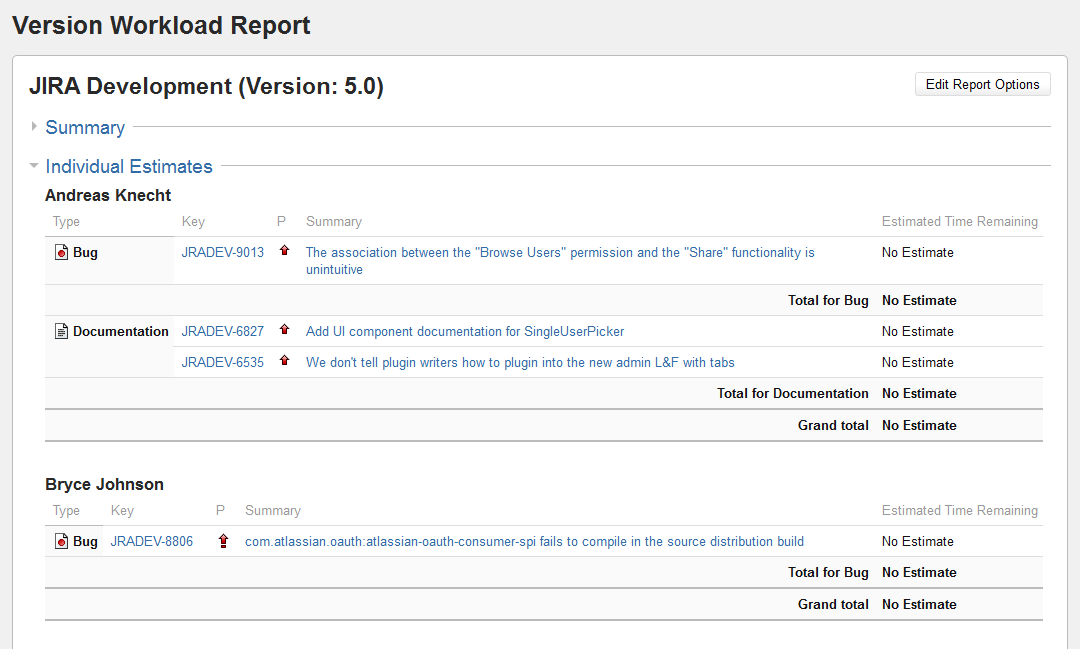Open the atlassian-oauth-consumer-spi compile failure summary

click(524, 542)
